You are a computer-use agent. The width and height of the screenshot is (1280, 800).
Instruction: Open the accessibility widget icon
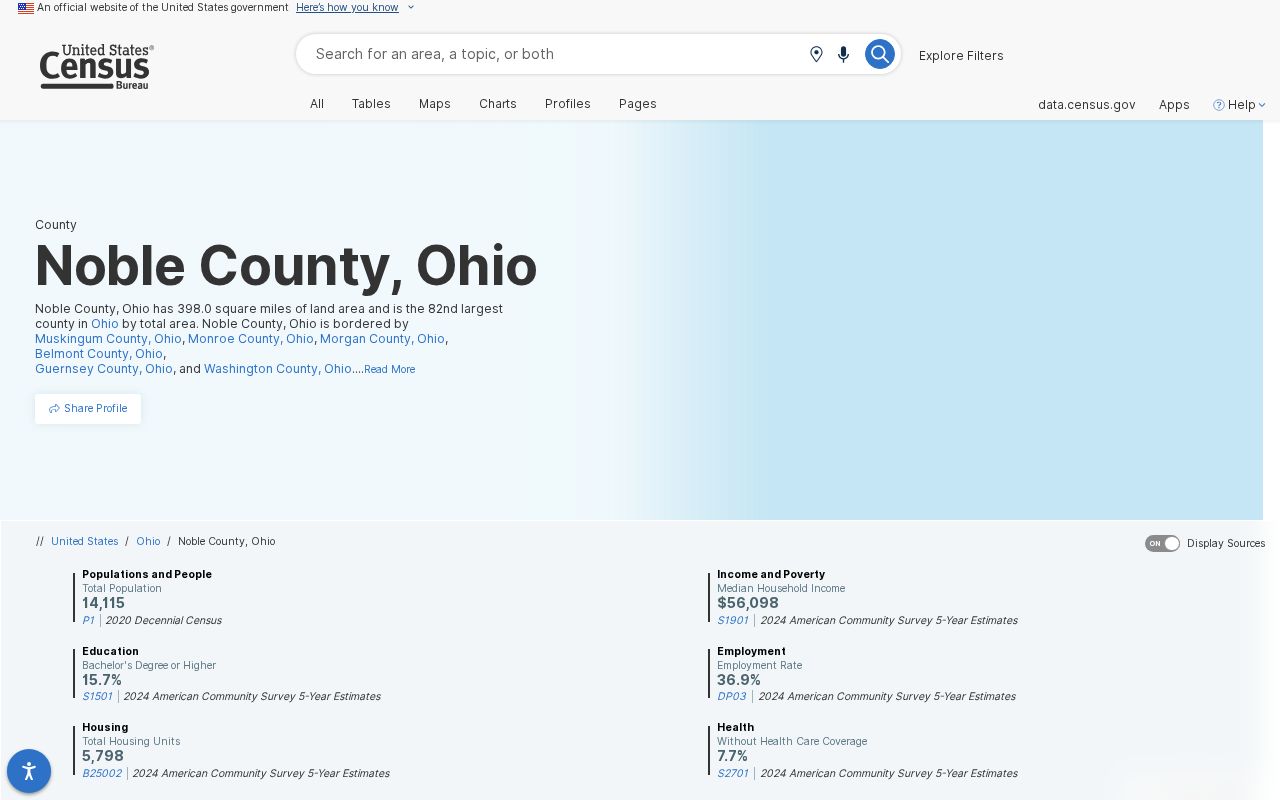29,771
